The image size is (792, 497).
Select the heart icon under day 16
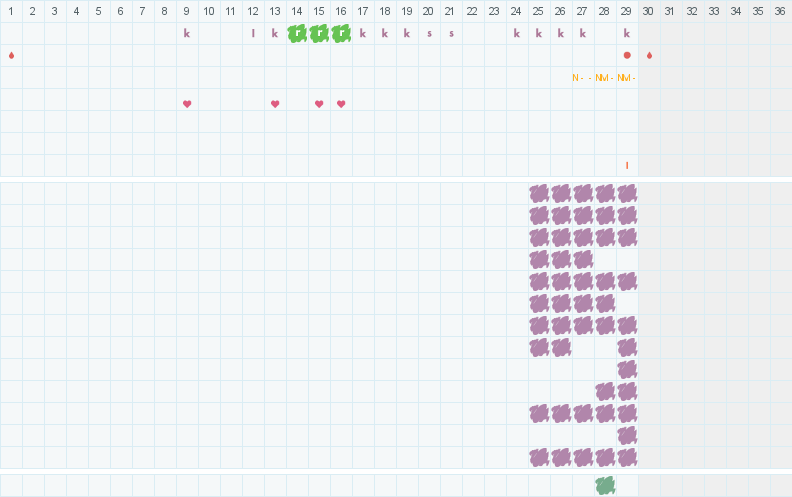341,104
